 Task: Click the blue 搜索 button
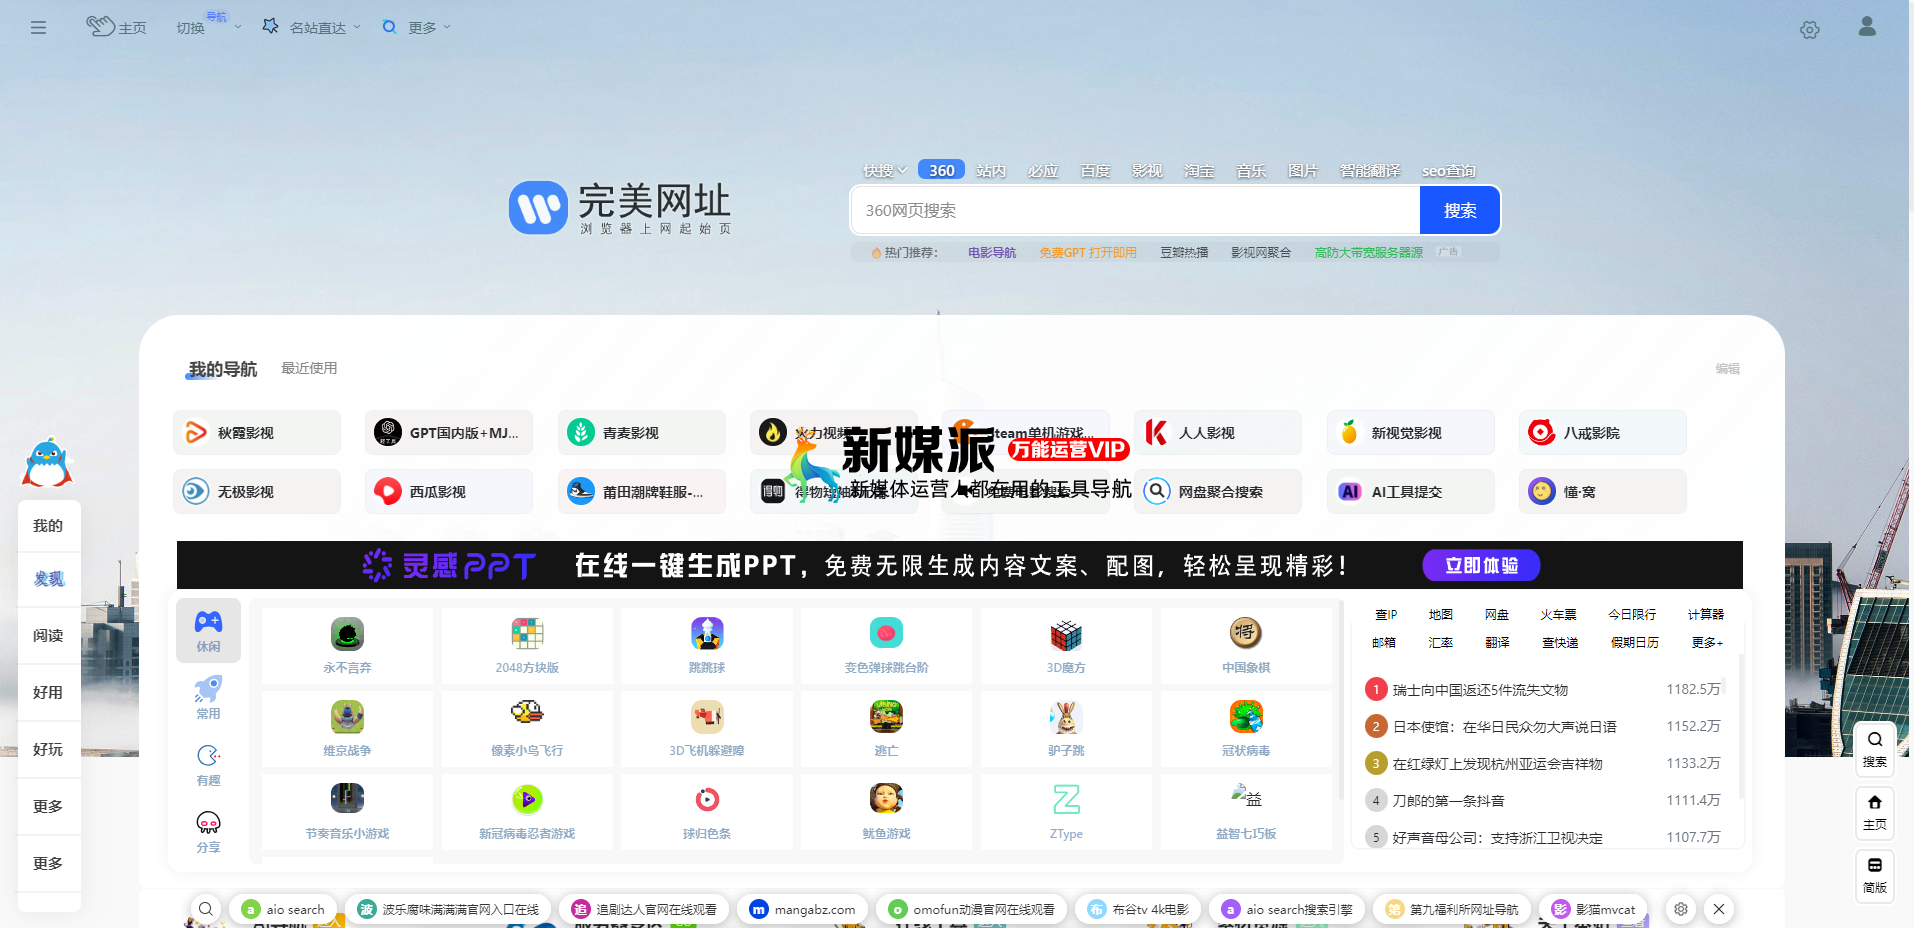[x=1459, y=210]
